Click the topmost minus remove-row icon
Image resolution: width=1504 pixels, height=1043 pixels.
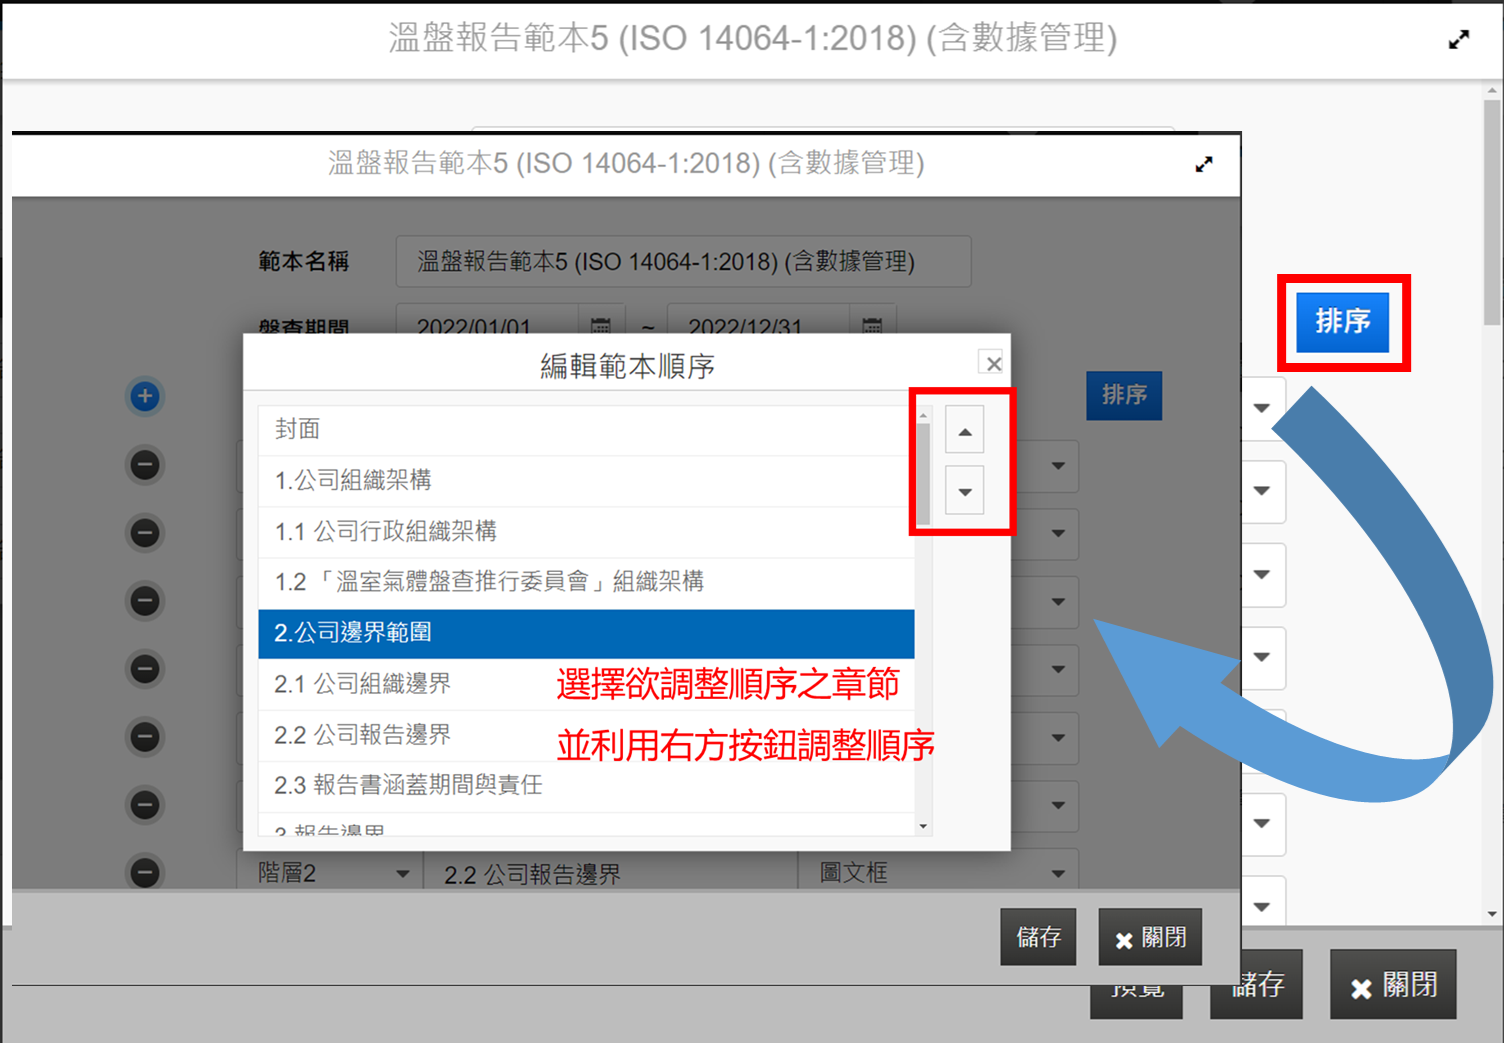pyautogui.click(x=145, y=464)
